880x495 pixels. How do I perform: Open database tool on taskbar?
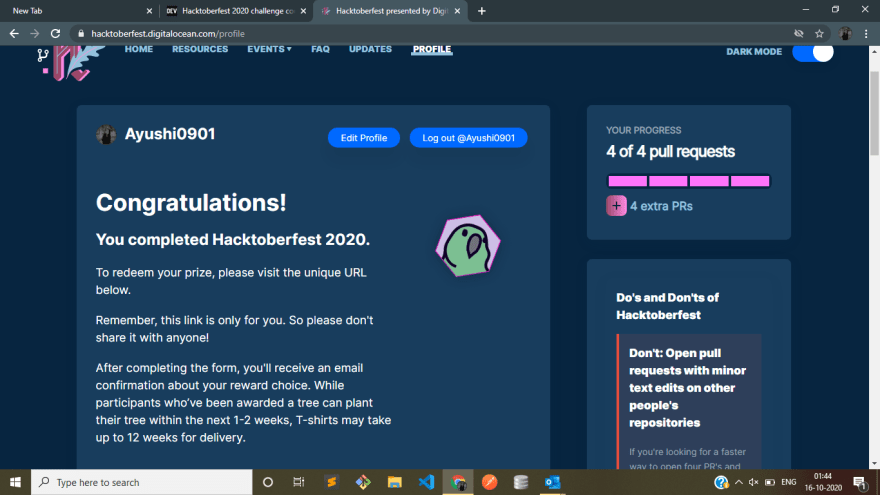tap(521, 482)
